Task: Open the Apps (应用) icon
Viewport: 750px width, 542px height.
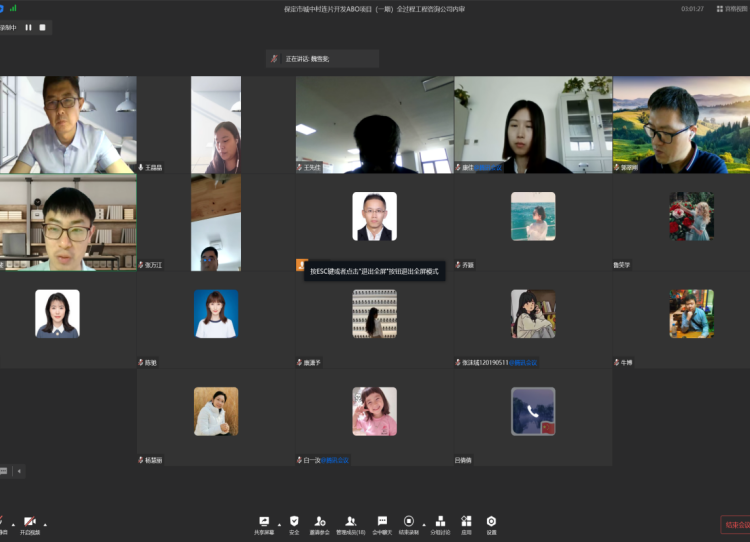Action: (466, 522)
